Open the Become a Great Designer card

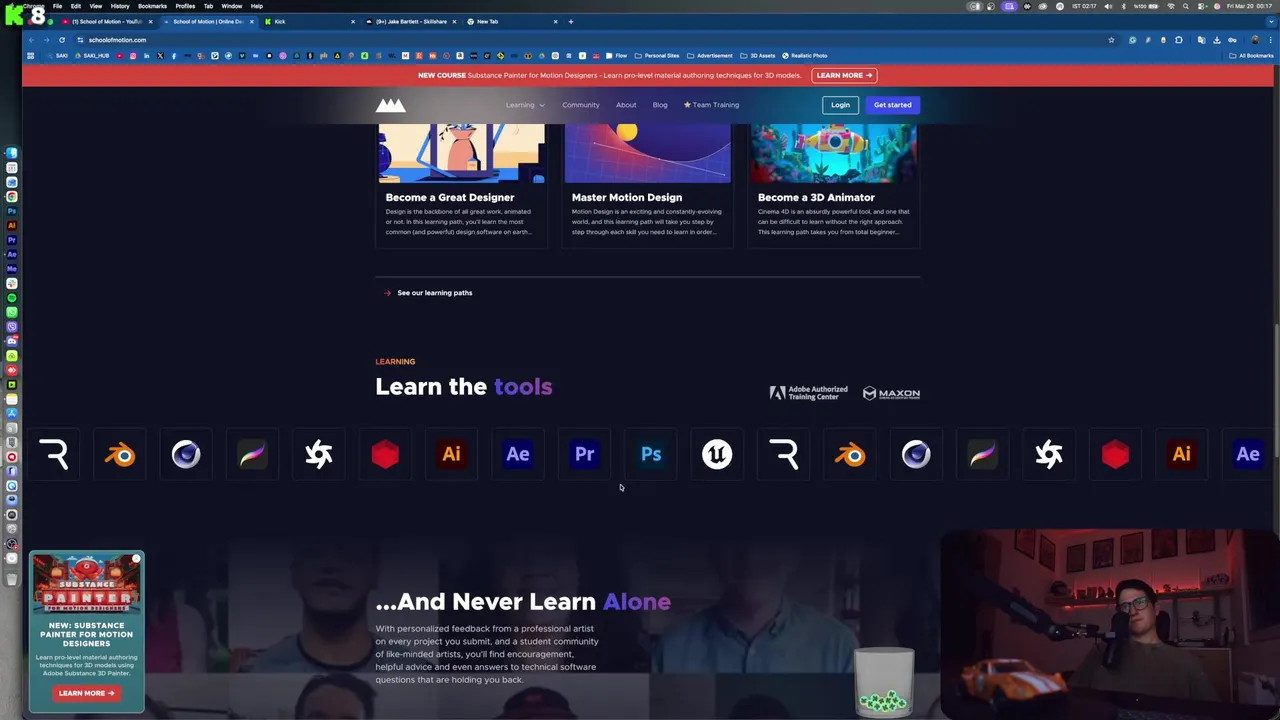(461, 185)
